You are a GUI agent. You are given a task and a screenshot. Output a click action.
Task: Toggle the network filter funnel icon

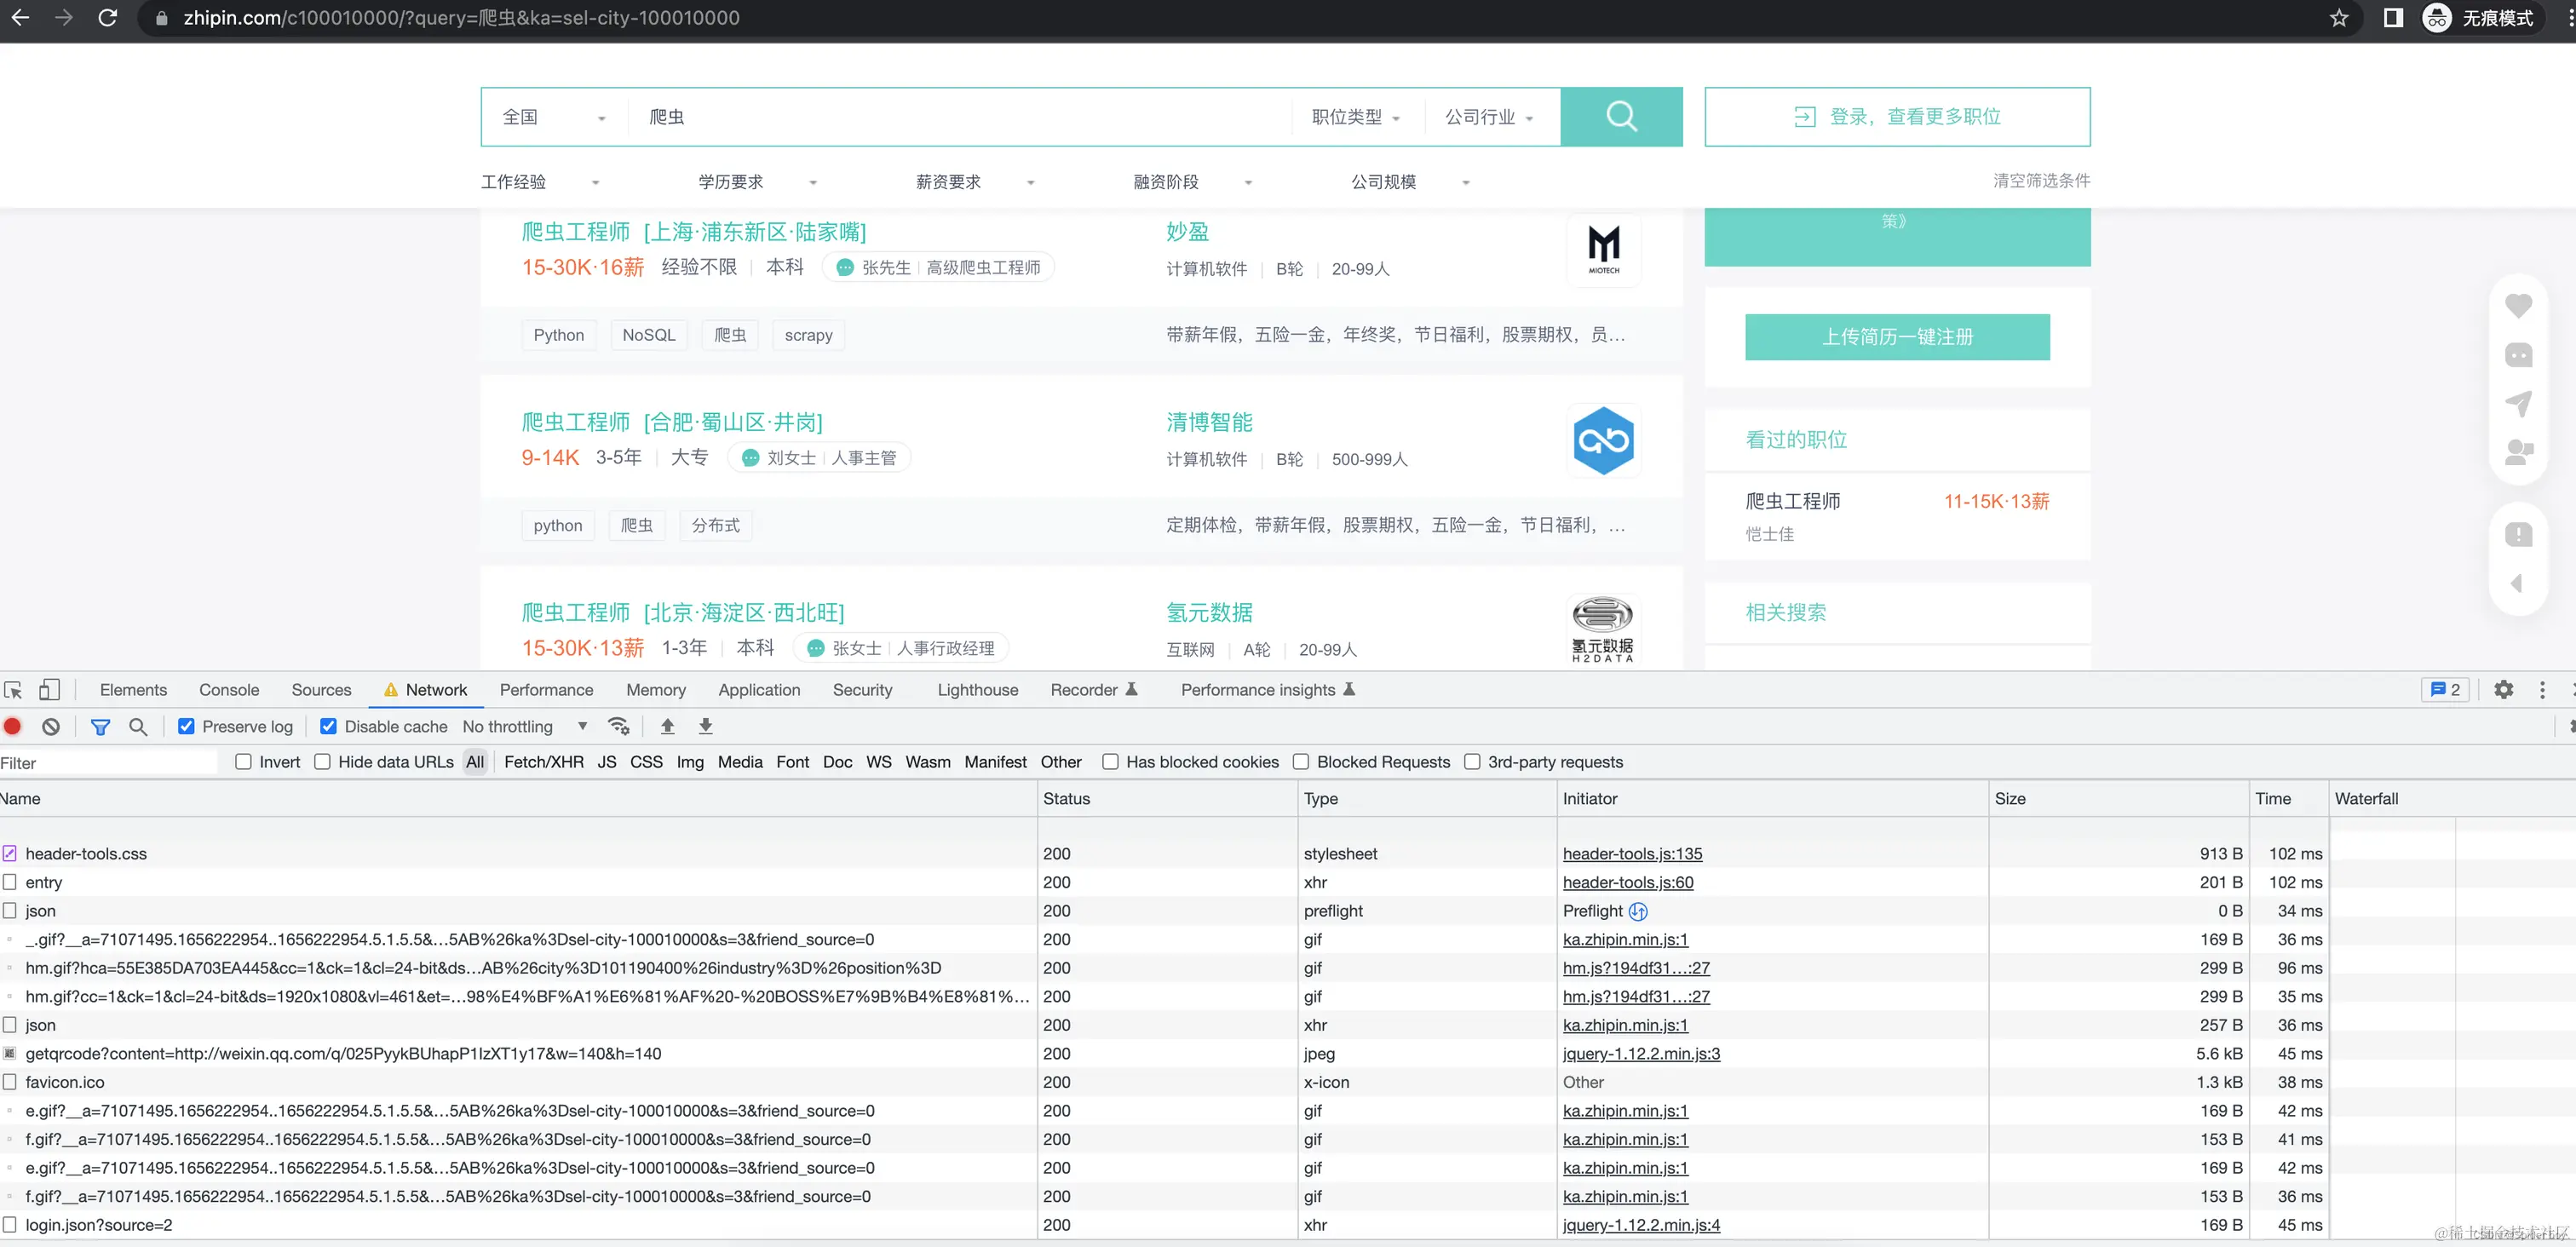[100, 727]
